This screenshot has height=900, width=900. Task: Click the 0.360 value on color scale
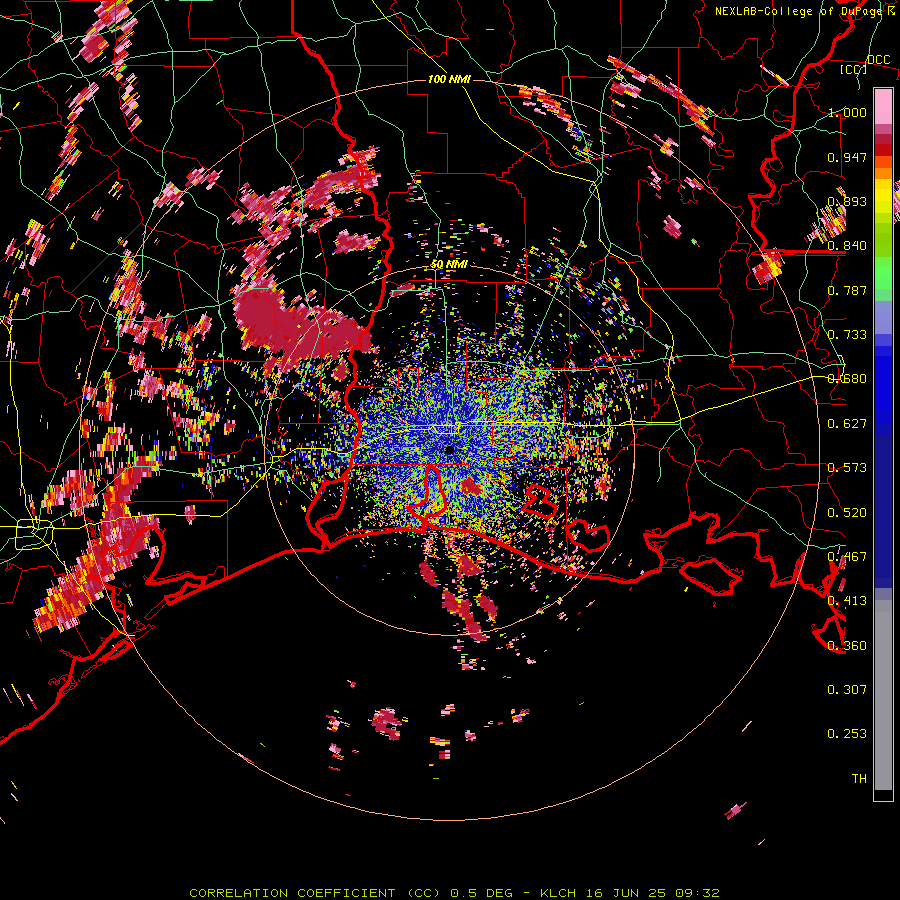click(847, 646)
